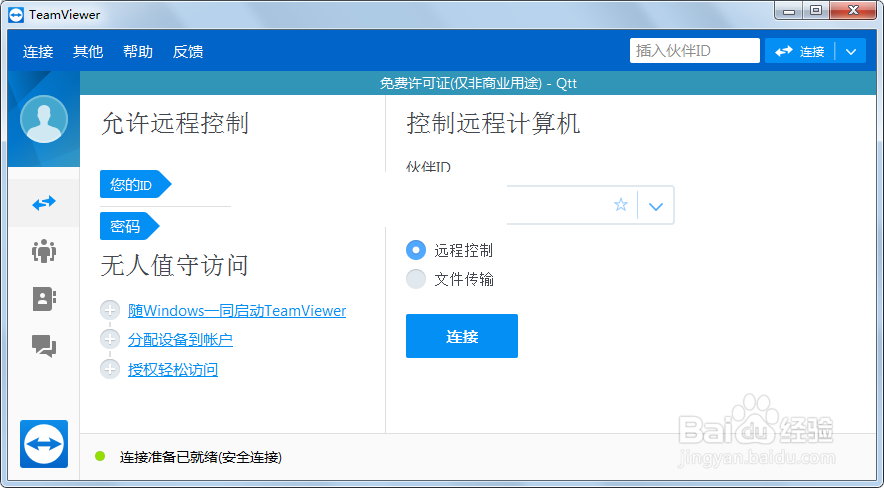Viewport: 884px width, 488px height.
Task: Click the 密码 label tag
Action: coord(130,226)
